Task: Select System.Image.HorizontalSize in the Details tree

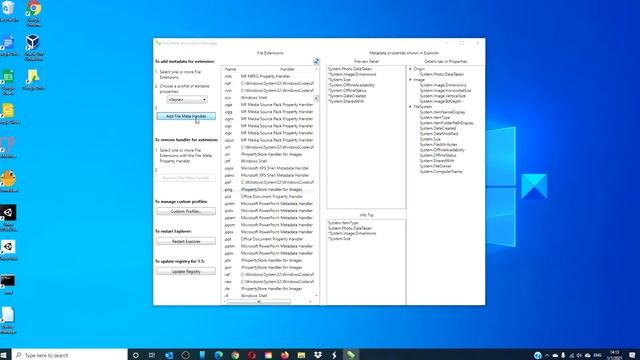Action: (x=445, y=91)
